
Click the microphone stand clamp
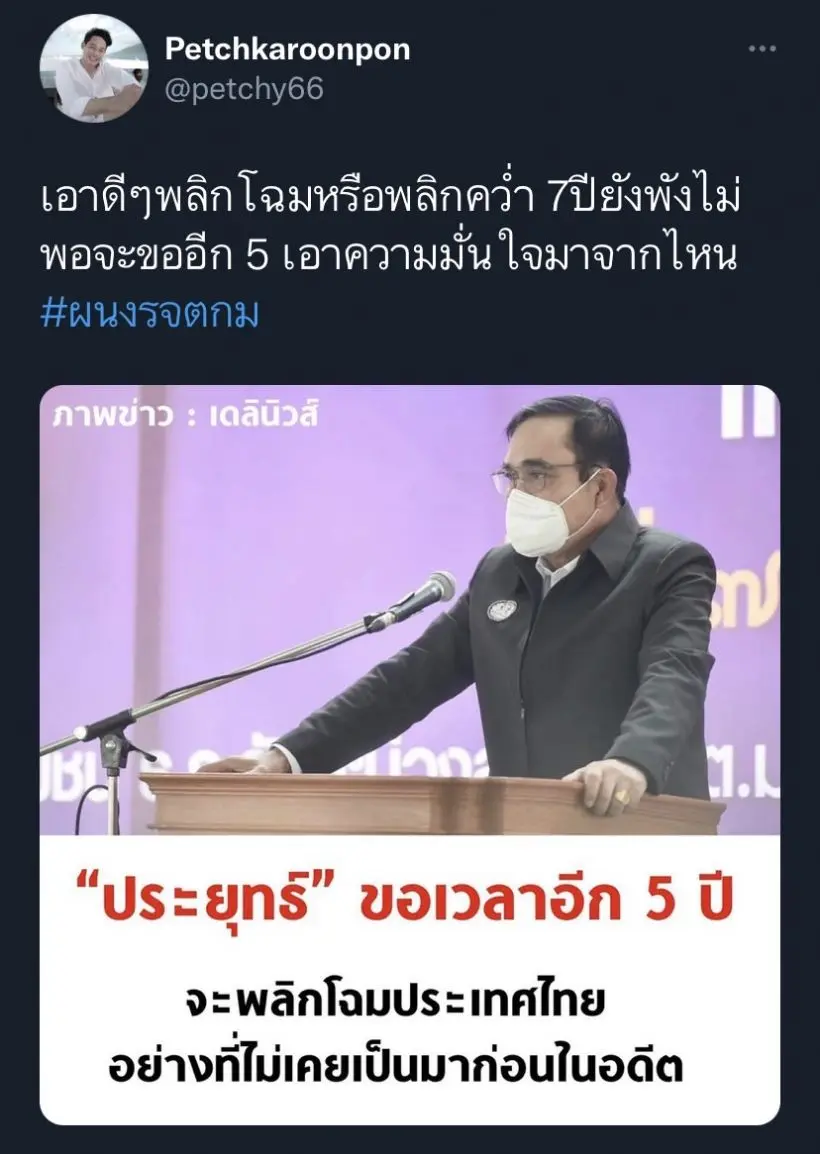click(112, 743)
